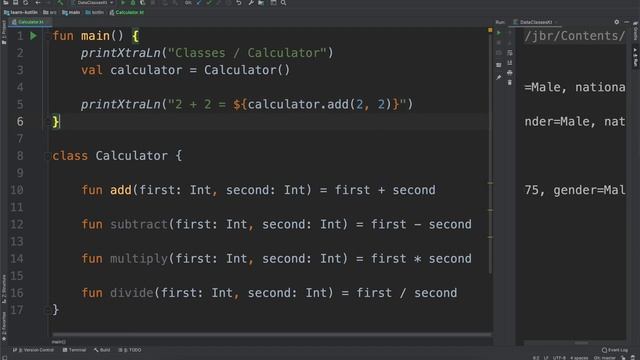Screen dimensions: 640x360
Task: Click UTF-8 encoding in status bar
Action: click(559, 358)
